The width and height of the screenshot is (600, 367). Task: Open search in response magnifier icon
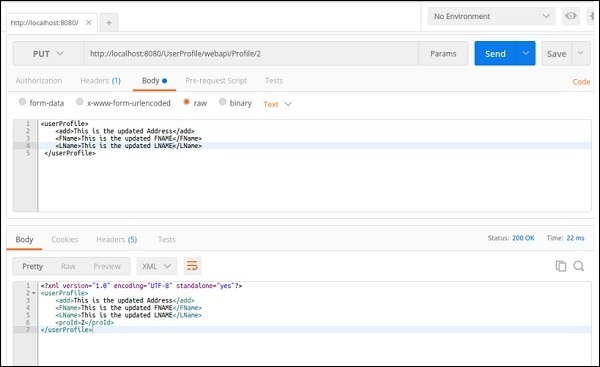(x=579, y=266)
